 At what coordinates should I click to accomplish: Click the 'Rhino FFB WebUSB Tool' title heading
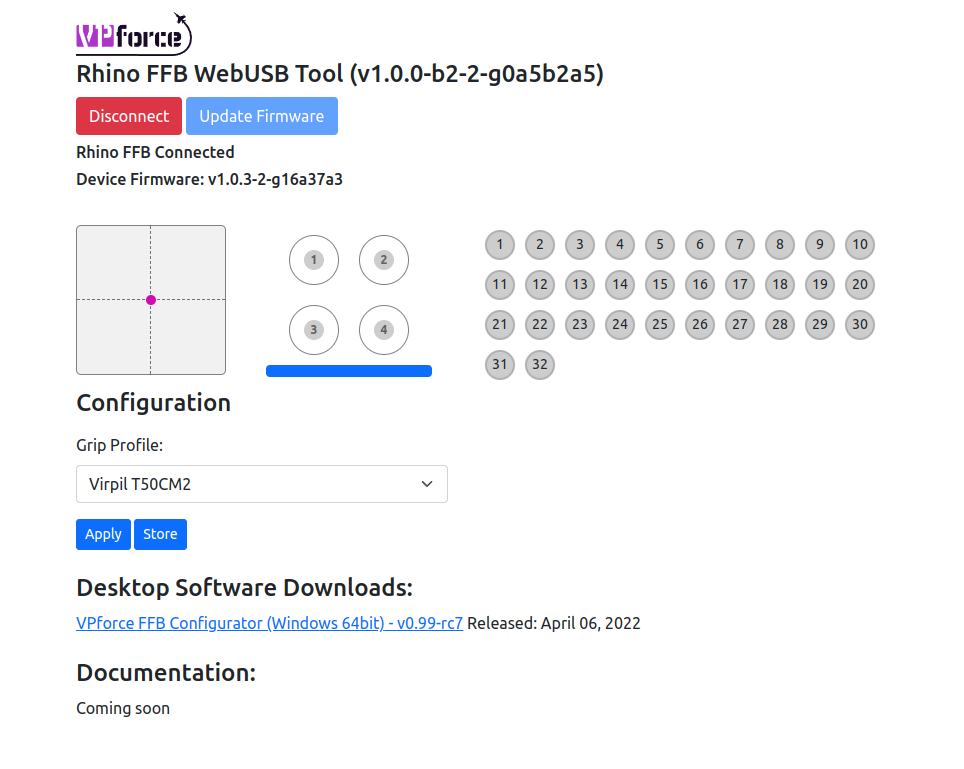tap(340, 74)
